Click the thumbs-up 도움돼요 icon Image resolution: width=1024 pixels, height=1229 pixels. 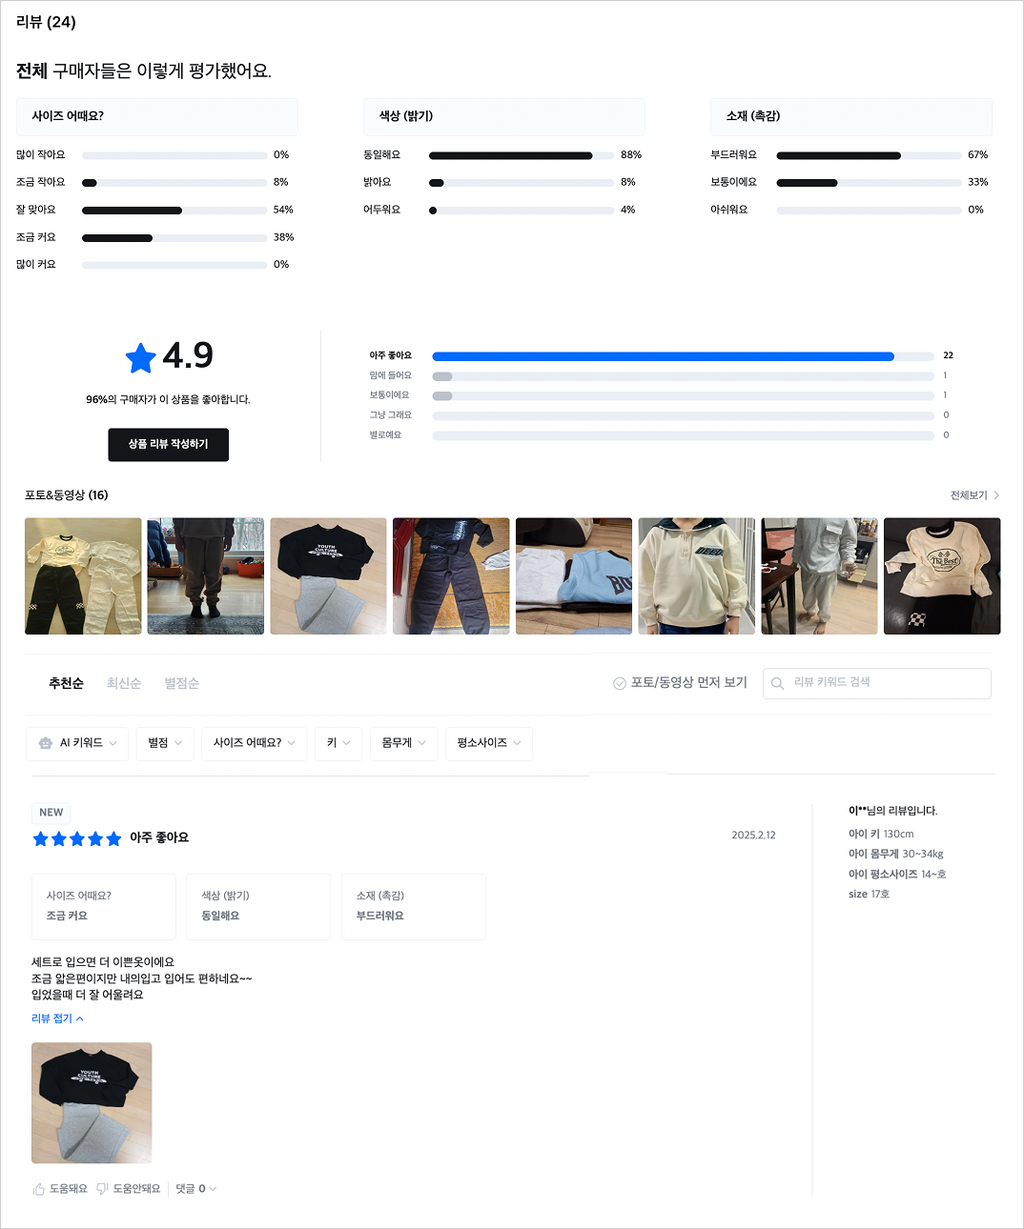[39, 1189]
